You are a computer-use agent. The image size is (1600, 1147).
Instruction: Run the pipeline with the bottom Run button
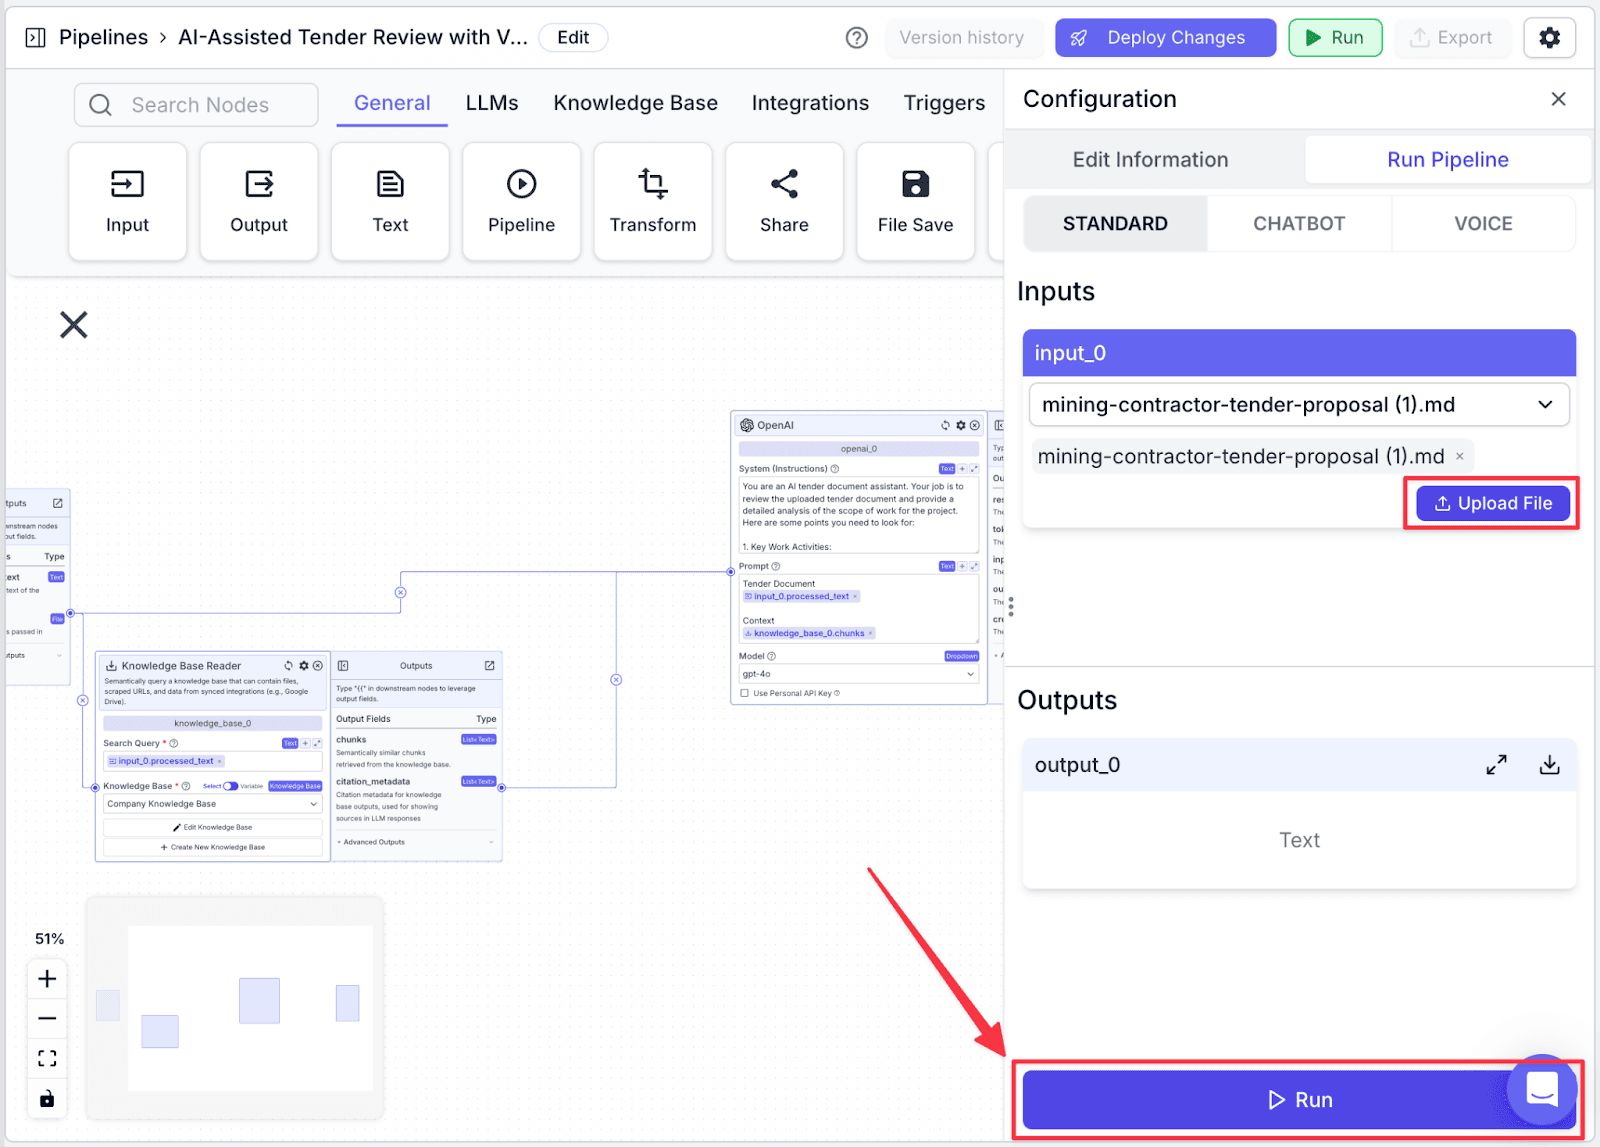pyautogui.click(x=1299, y=1100)
